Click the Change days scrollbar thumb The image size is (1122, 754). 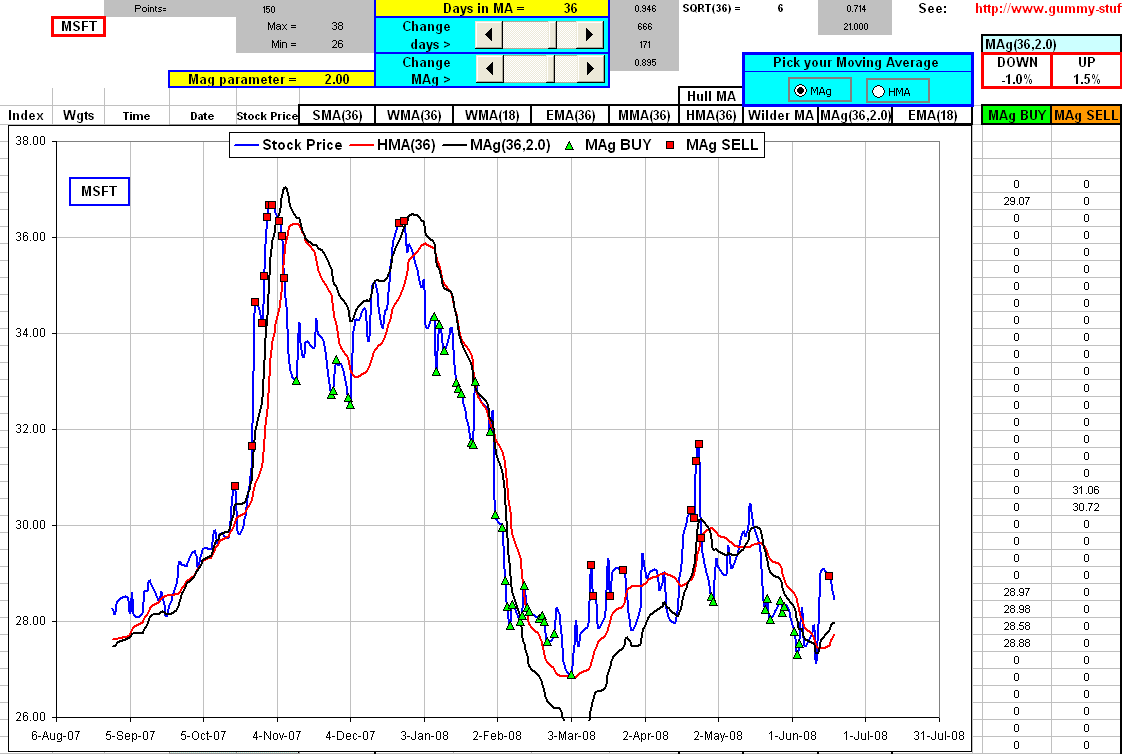pyautogui.click(x=552, y=34)
